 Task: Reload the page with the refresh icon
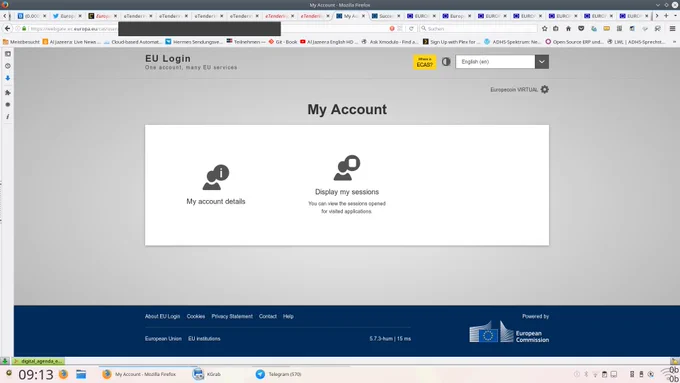(x=411, y=29)
